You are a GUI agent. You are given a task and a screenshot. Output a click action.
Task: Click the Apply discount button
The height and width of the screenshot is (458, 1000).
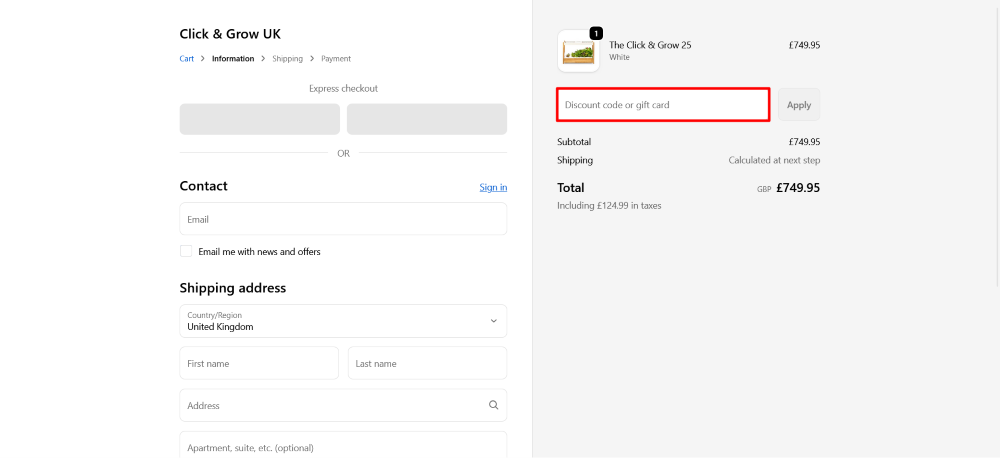(798, 105)
